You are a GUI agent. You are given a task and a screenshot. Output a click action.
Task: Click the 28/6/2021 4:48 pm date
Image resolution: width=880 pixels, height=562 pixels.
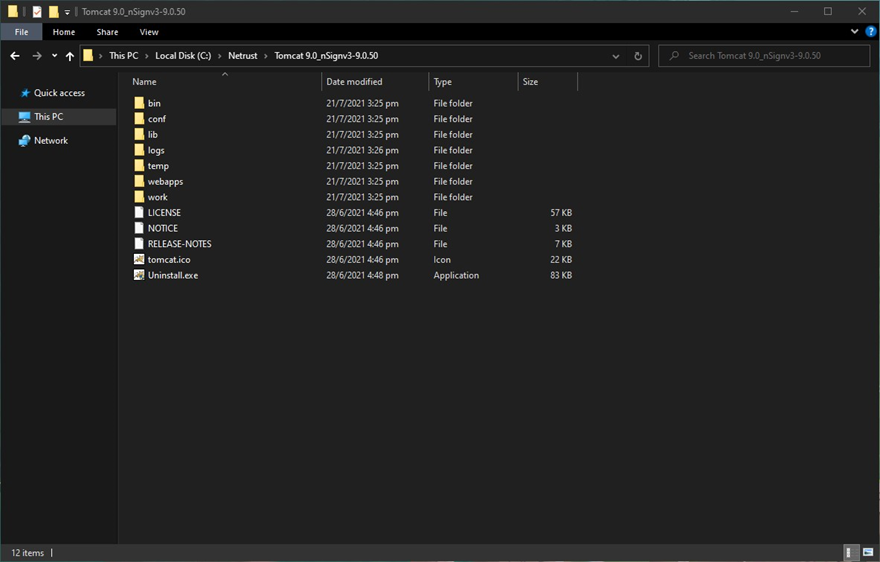click(363, 276)
